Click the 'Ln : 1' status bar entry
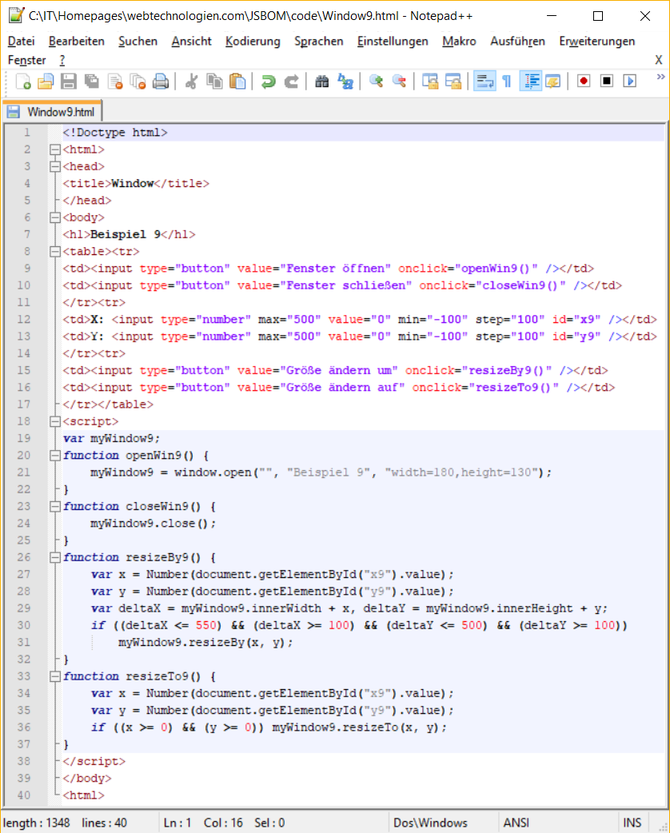Screen dimensions: 670x833 coord(176,823)
